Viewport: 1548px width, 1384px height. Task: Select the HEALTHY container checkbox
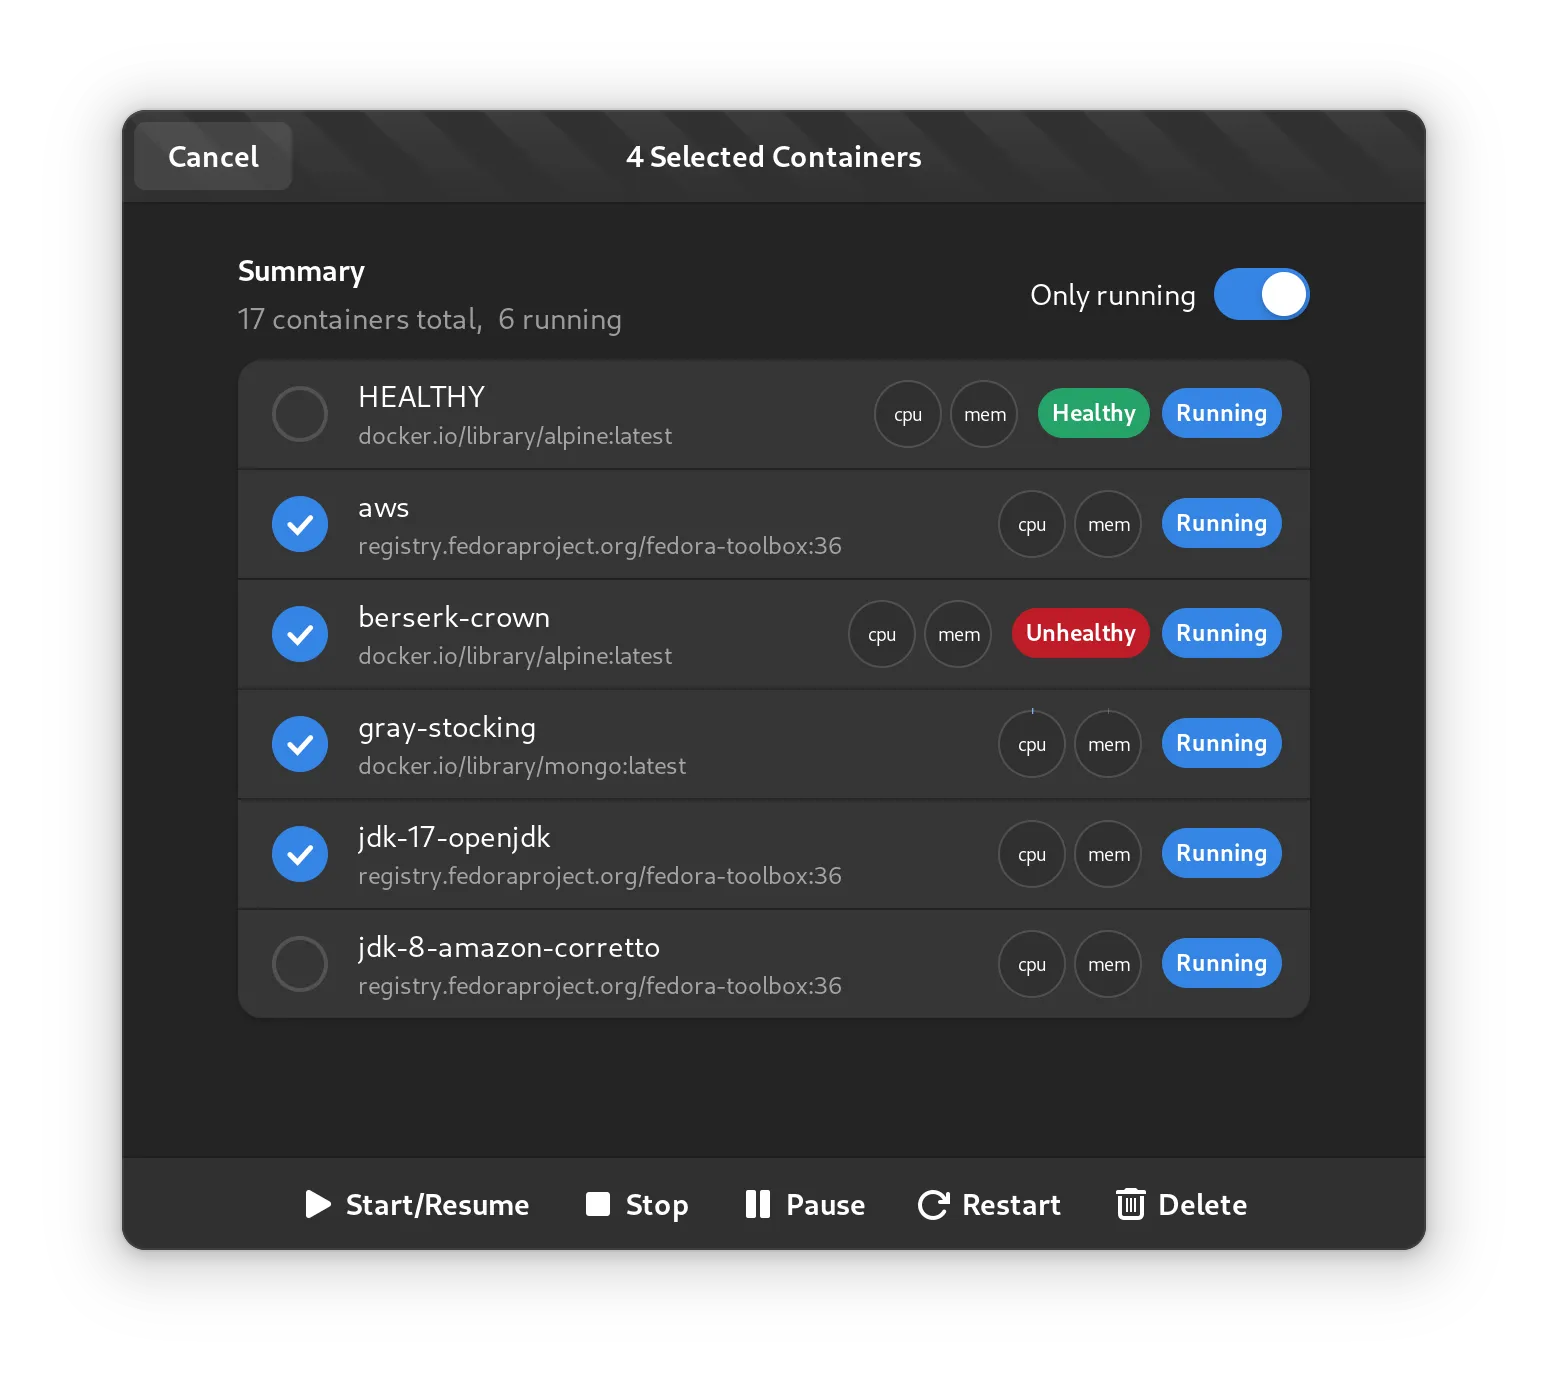(x=300, y=414)
